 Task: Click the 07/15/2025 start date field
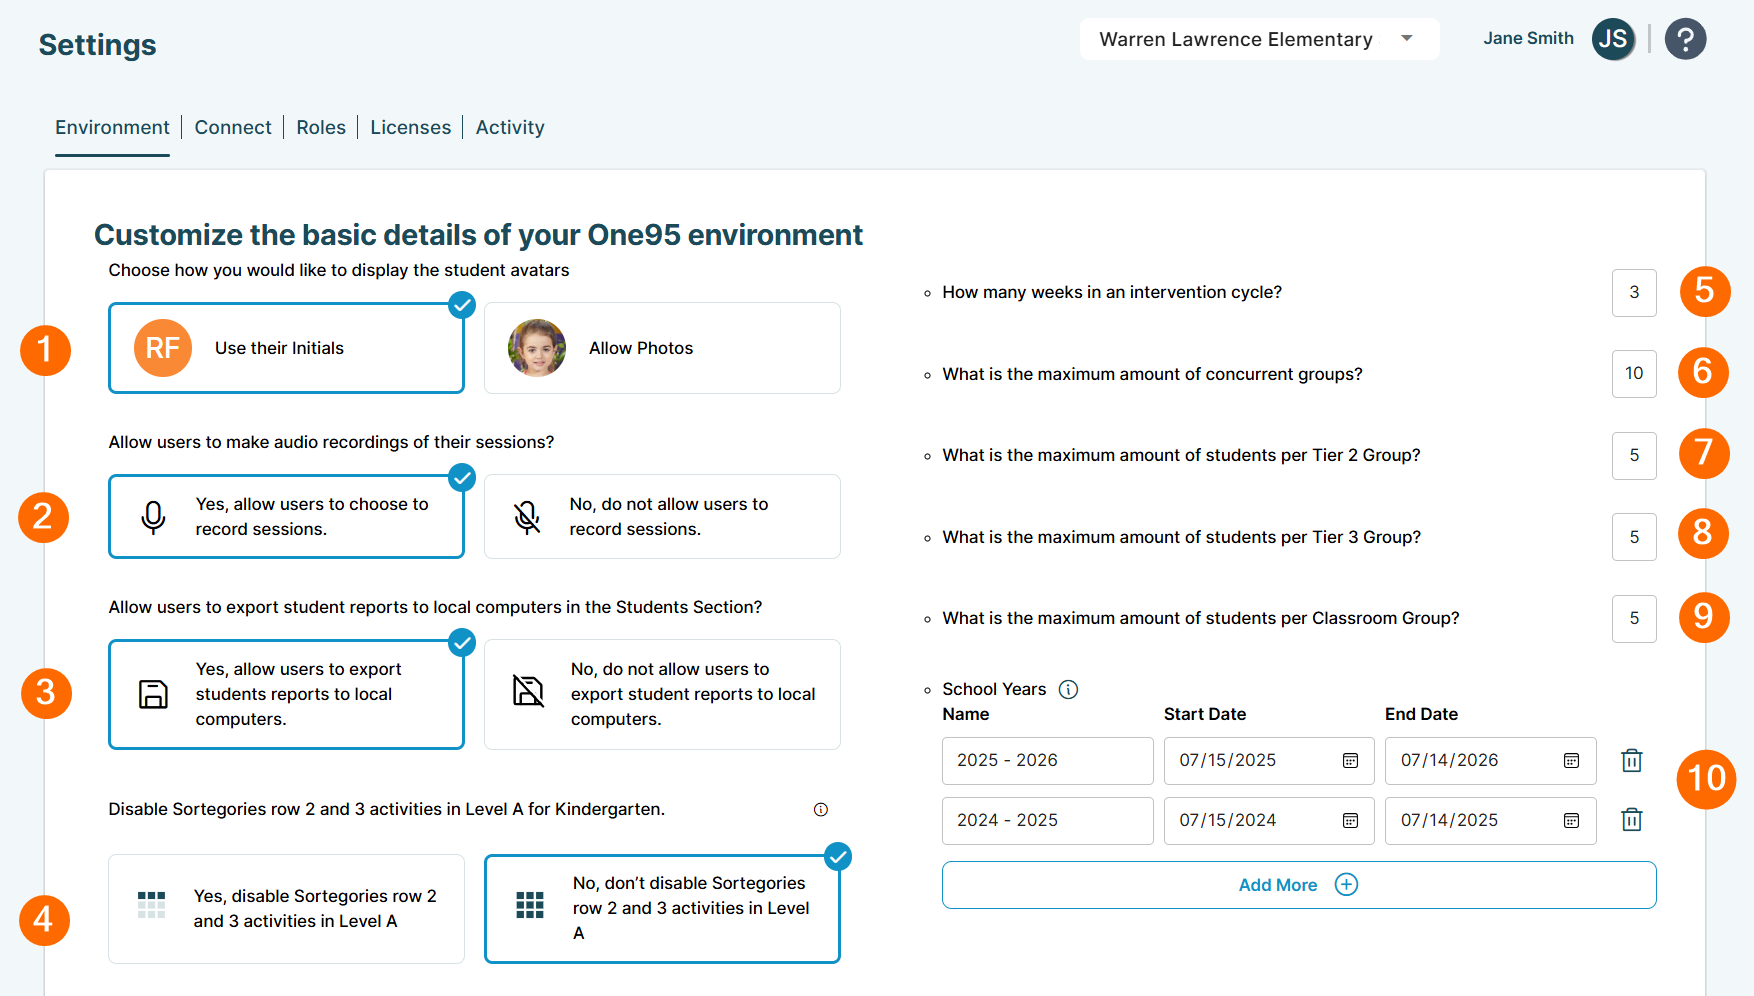click(x=1269, y=761)
